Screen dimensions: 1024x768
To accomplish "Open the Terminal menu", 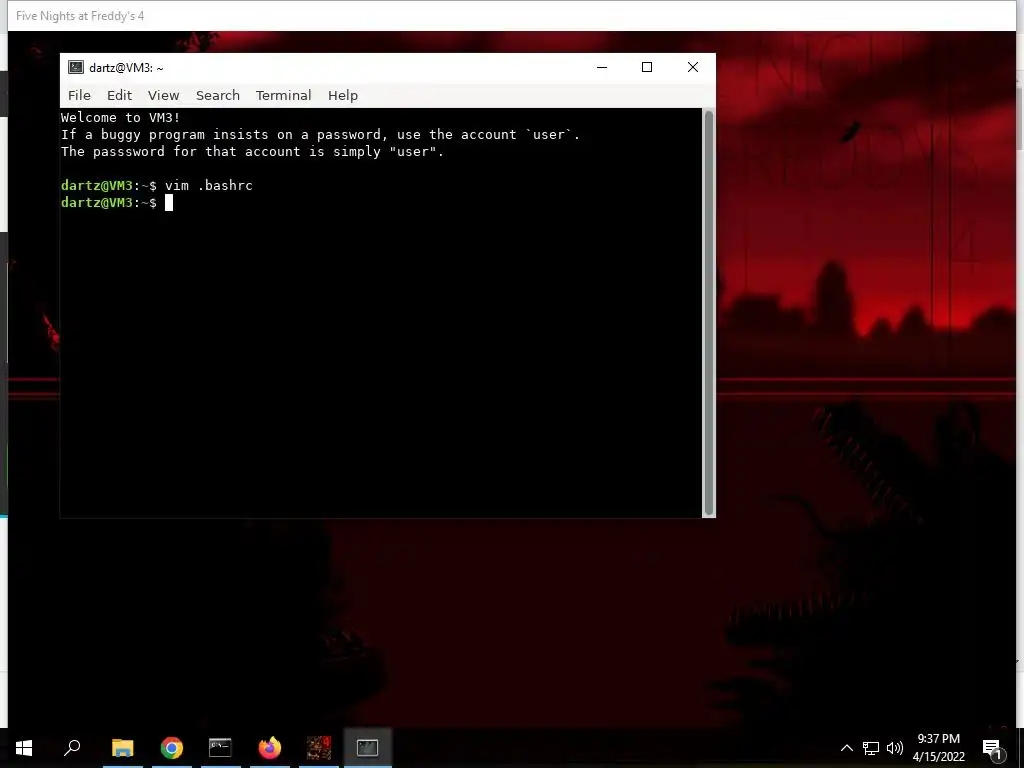I will [x=283, y=95].
